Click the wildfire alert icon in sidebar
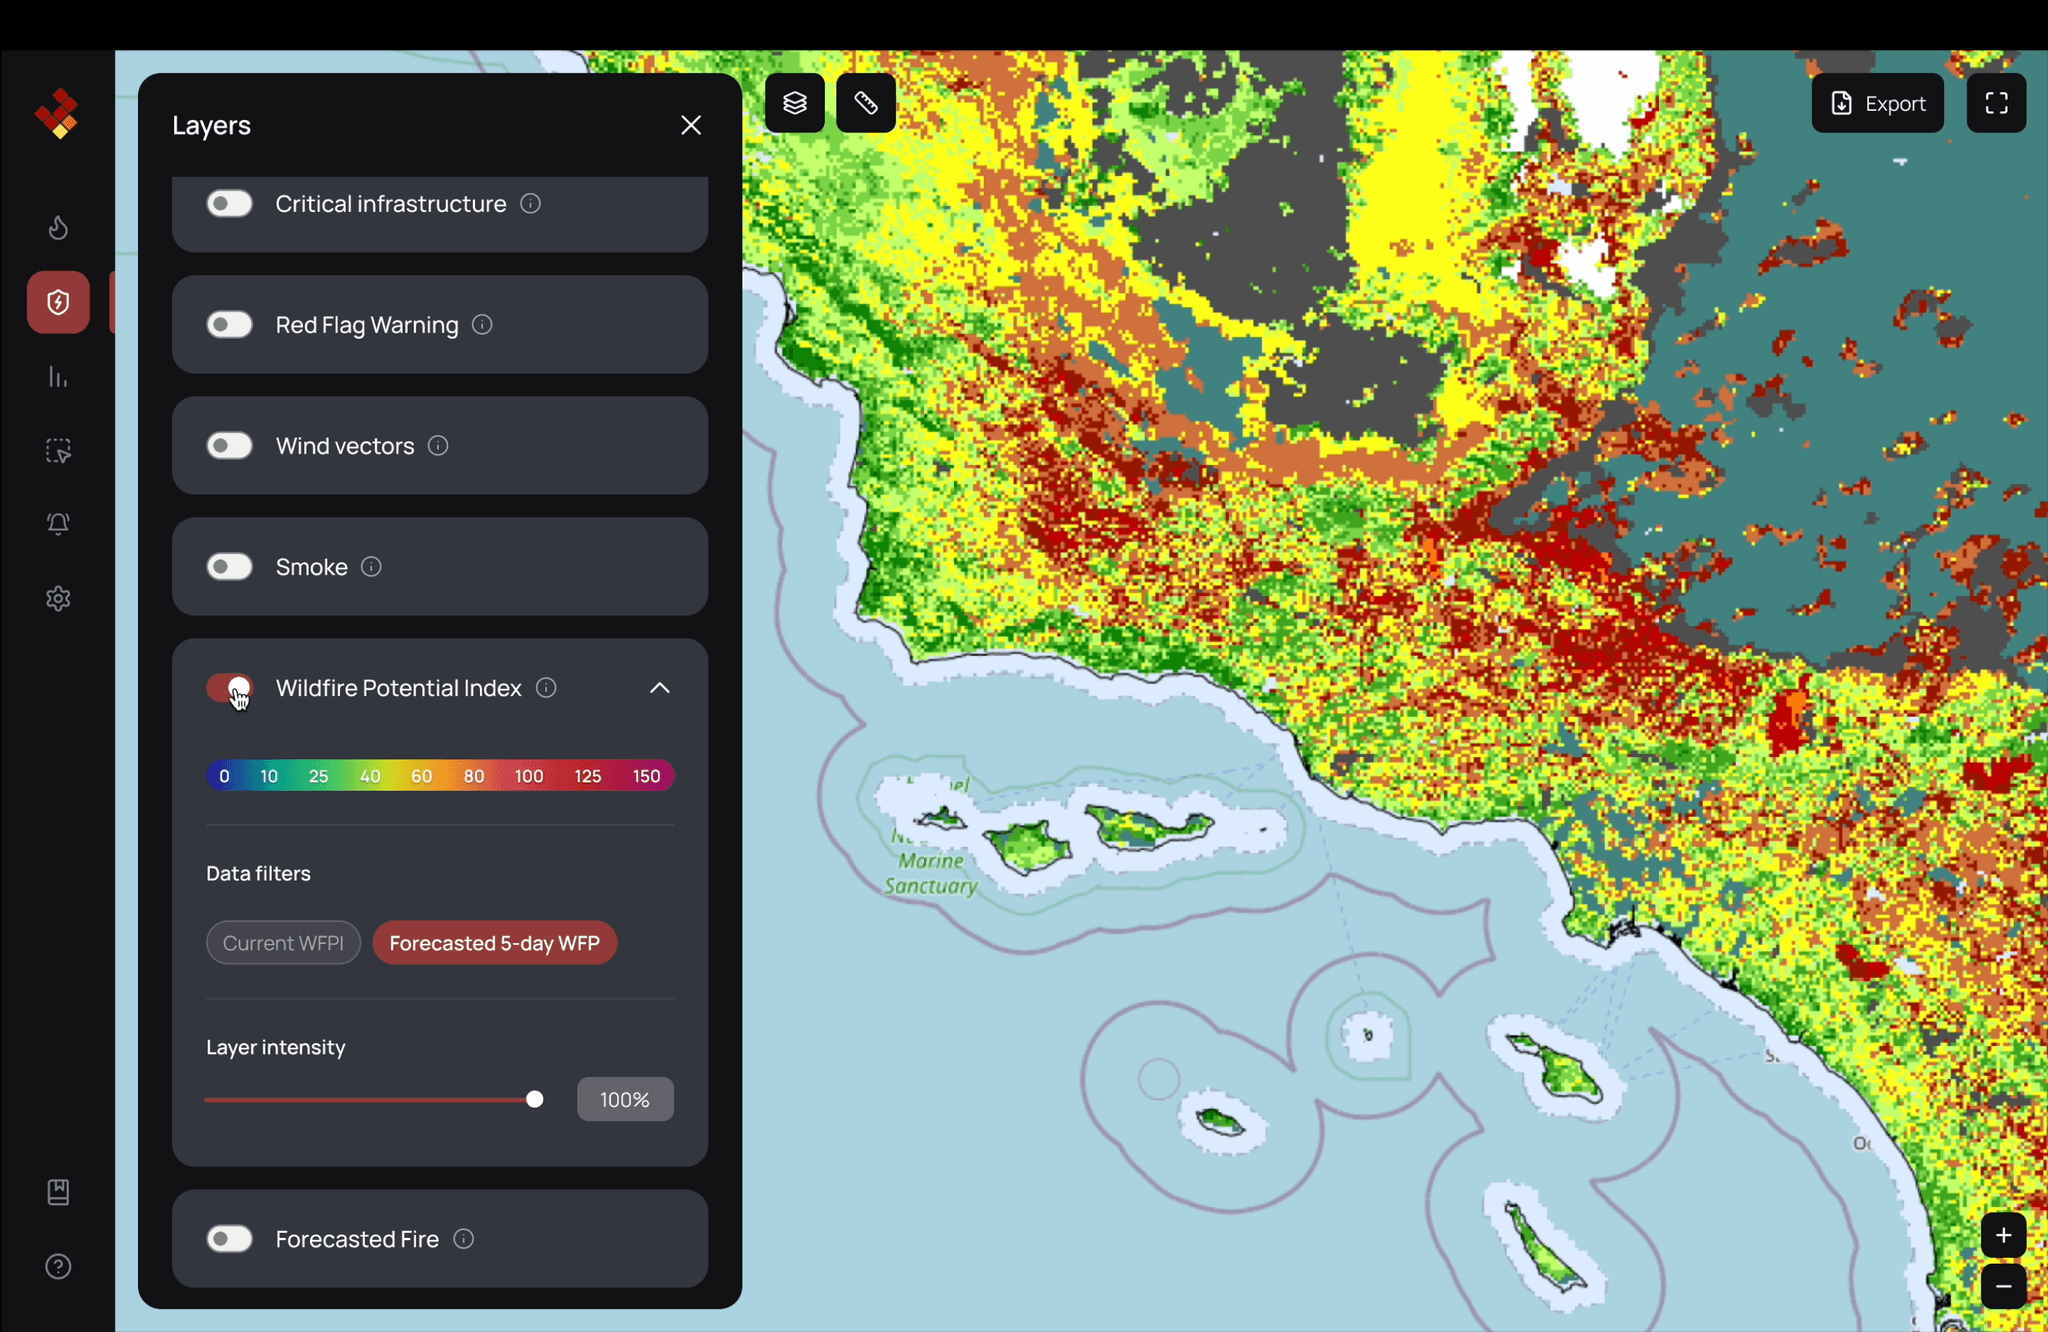Image resolution: width=2048 pixels, height=1332 pixels. [x=57, y=302]
